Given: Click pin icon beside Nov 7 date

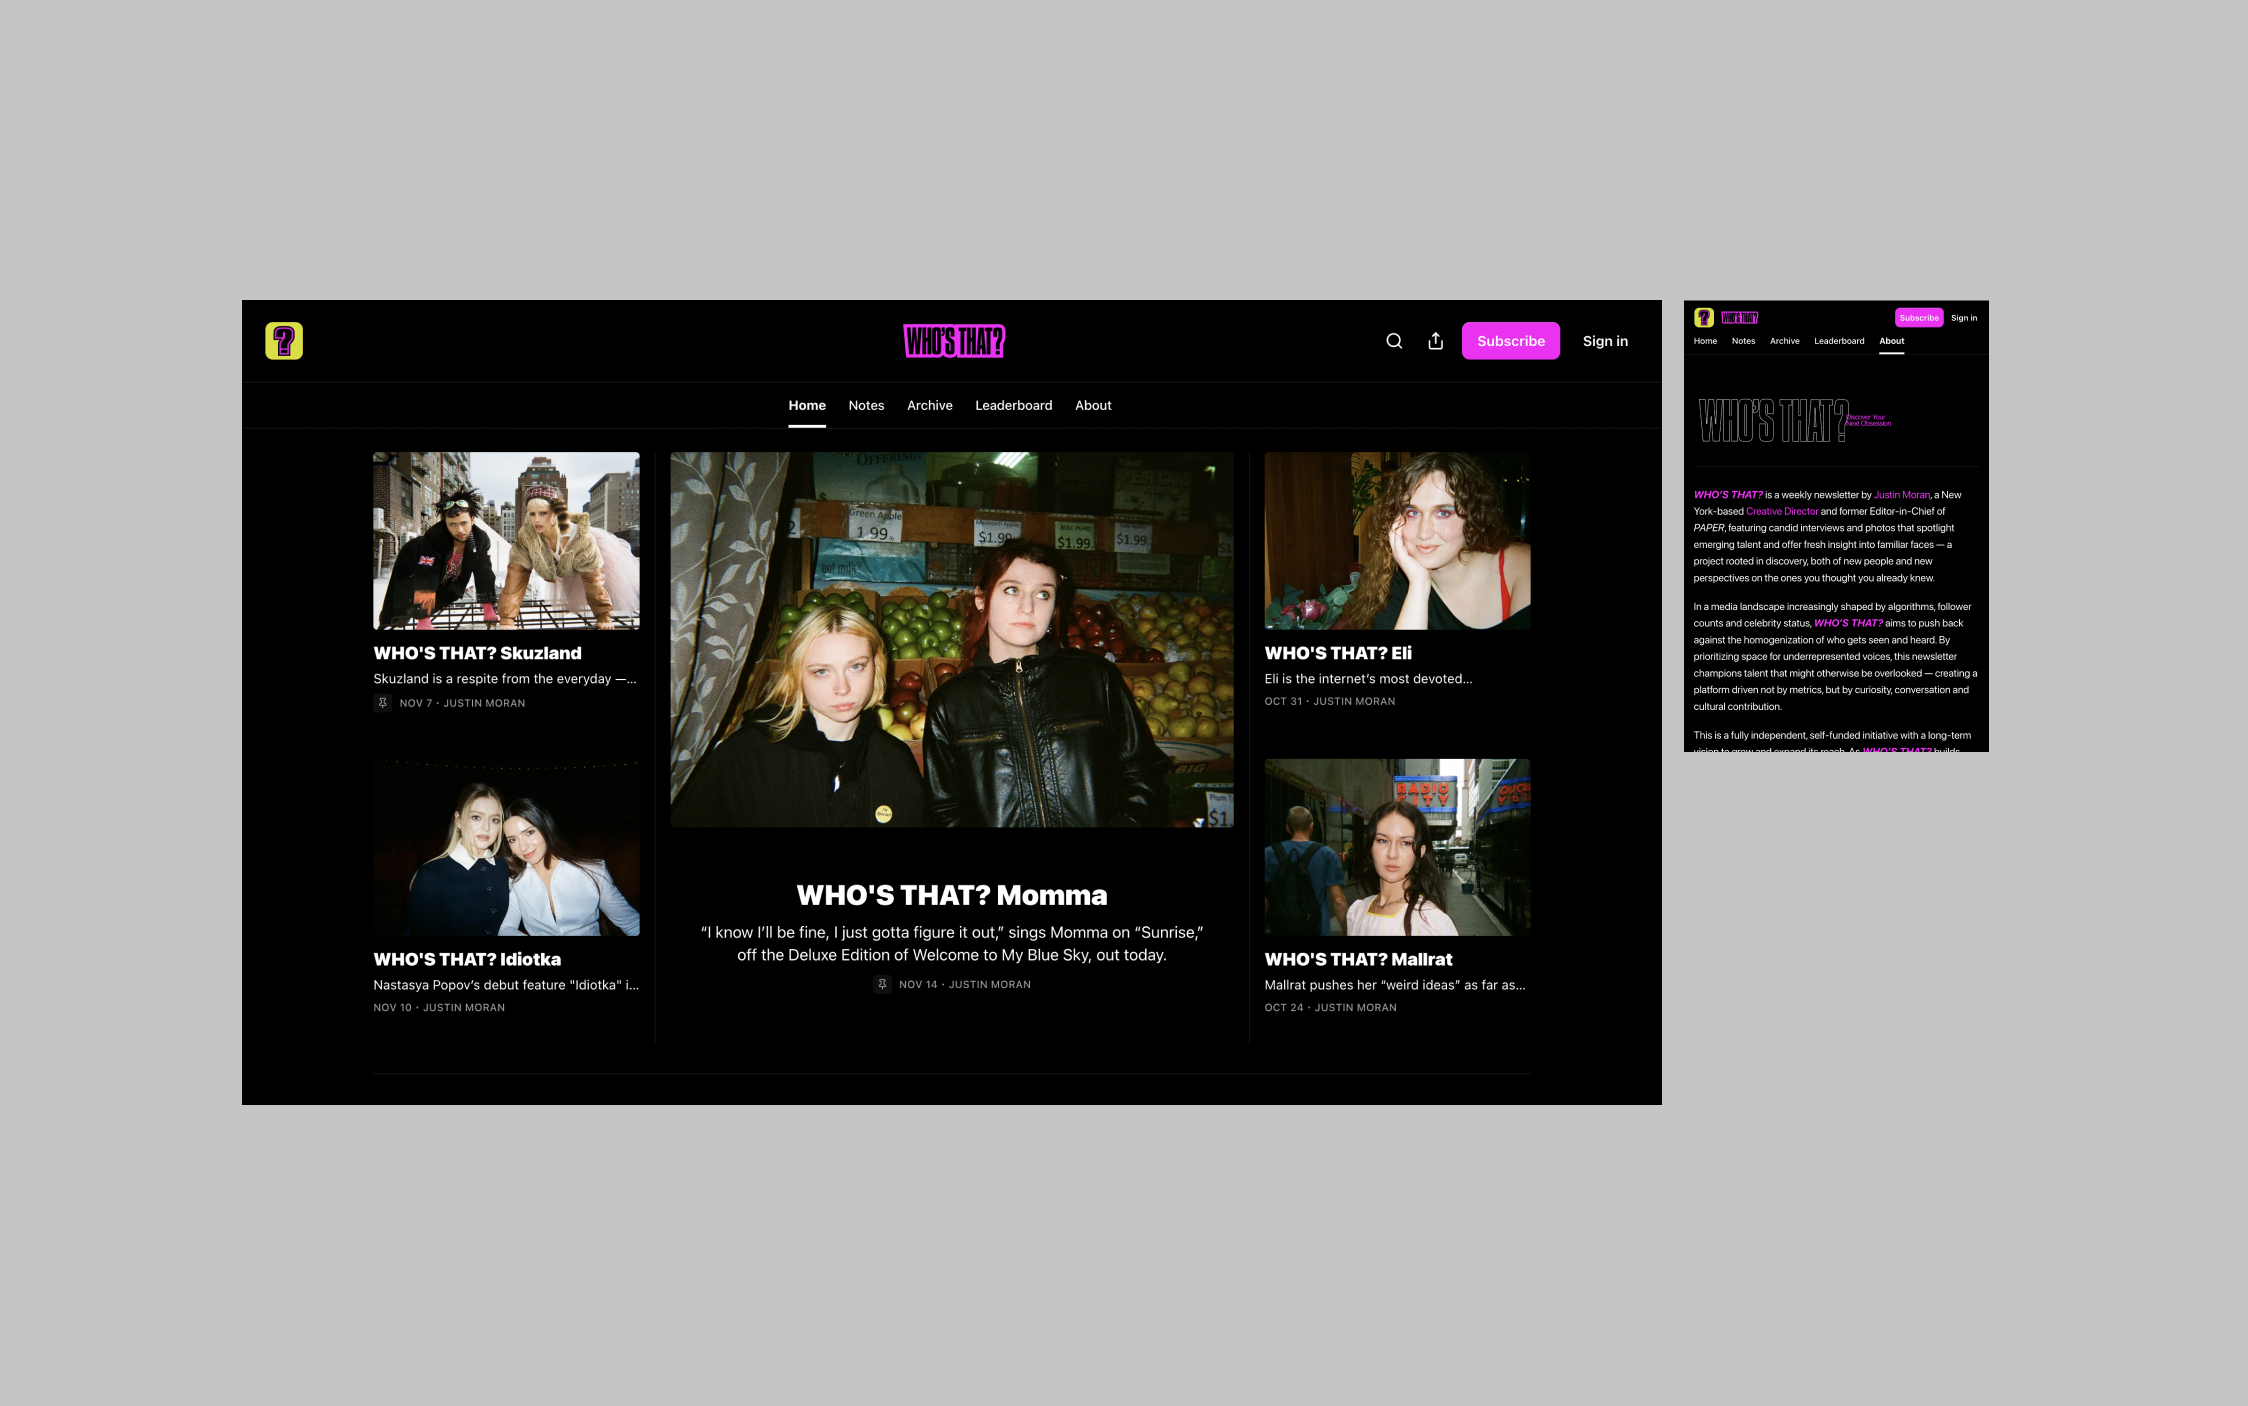Looking at the screenshot, I should (x=382, y=703).
